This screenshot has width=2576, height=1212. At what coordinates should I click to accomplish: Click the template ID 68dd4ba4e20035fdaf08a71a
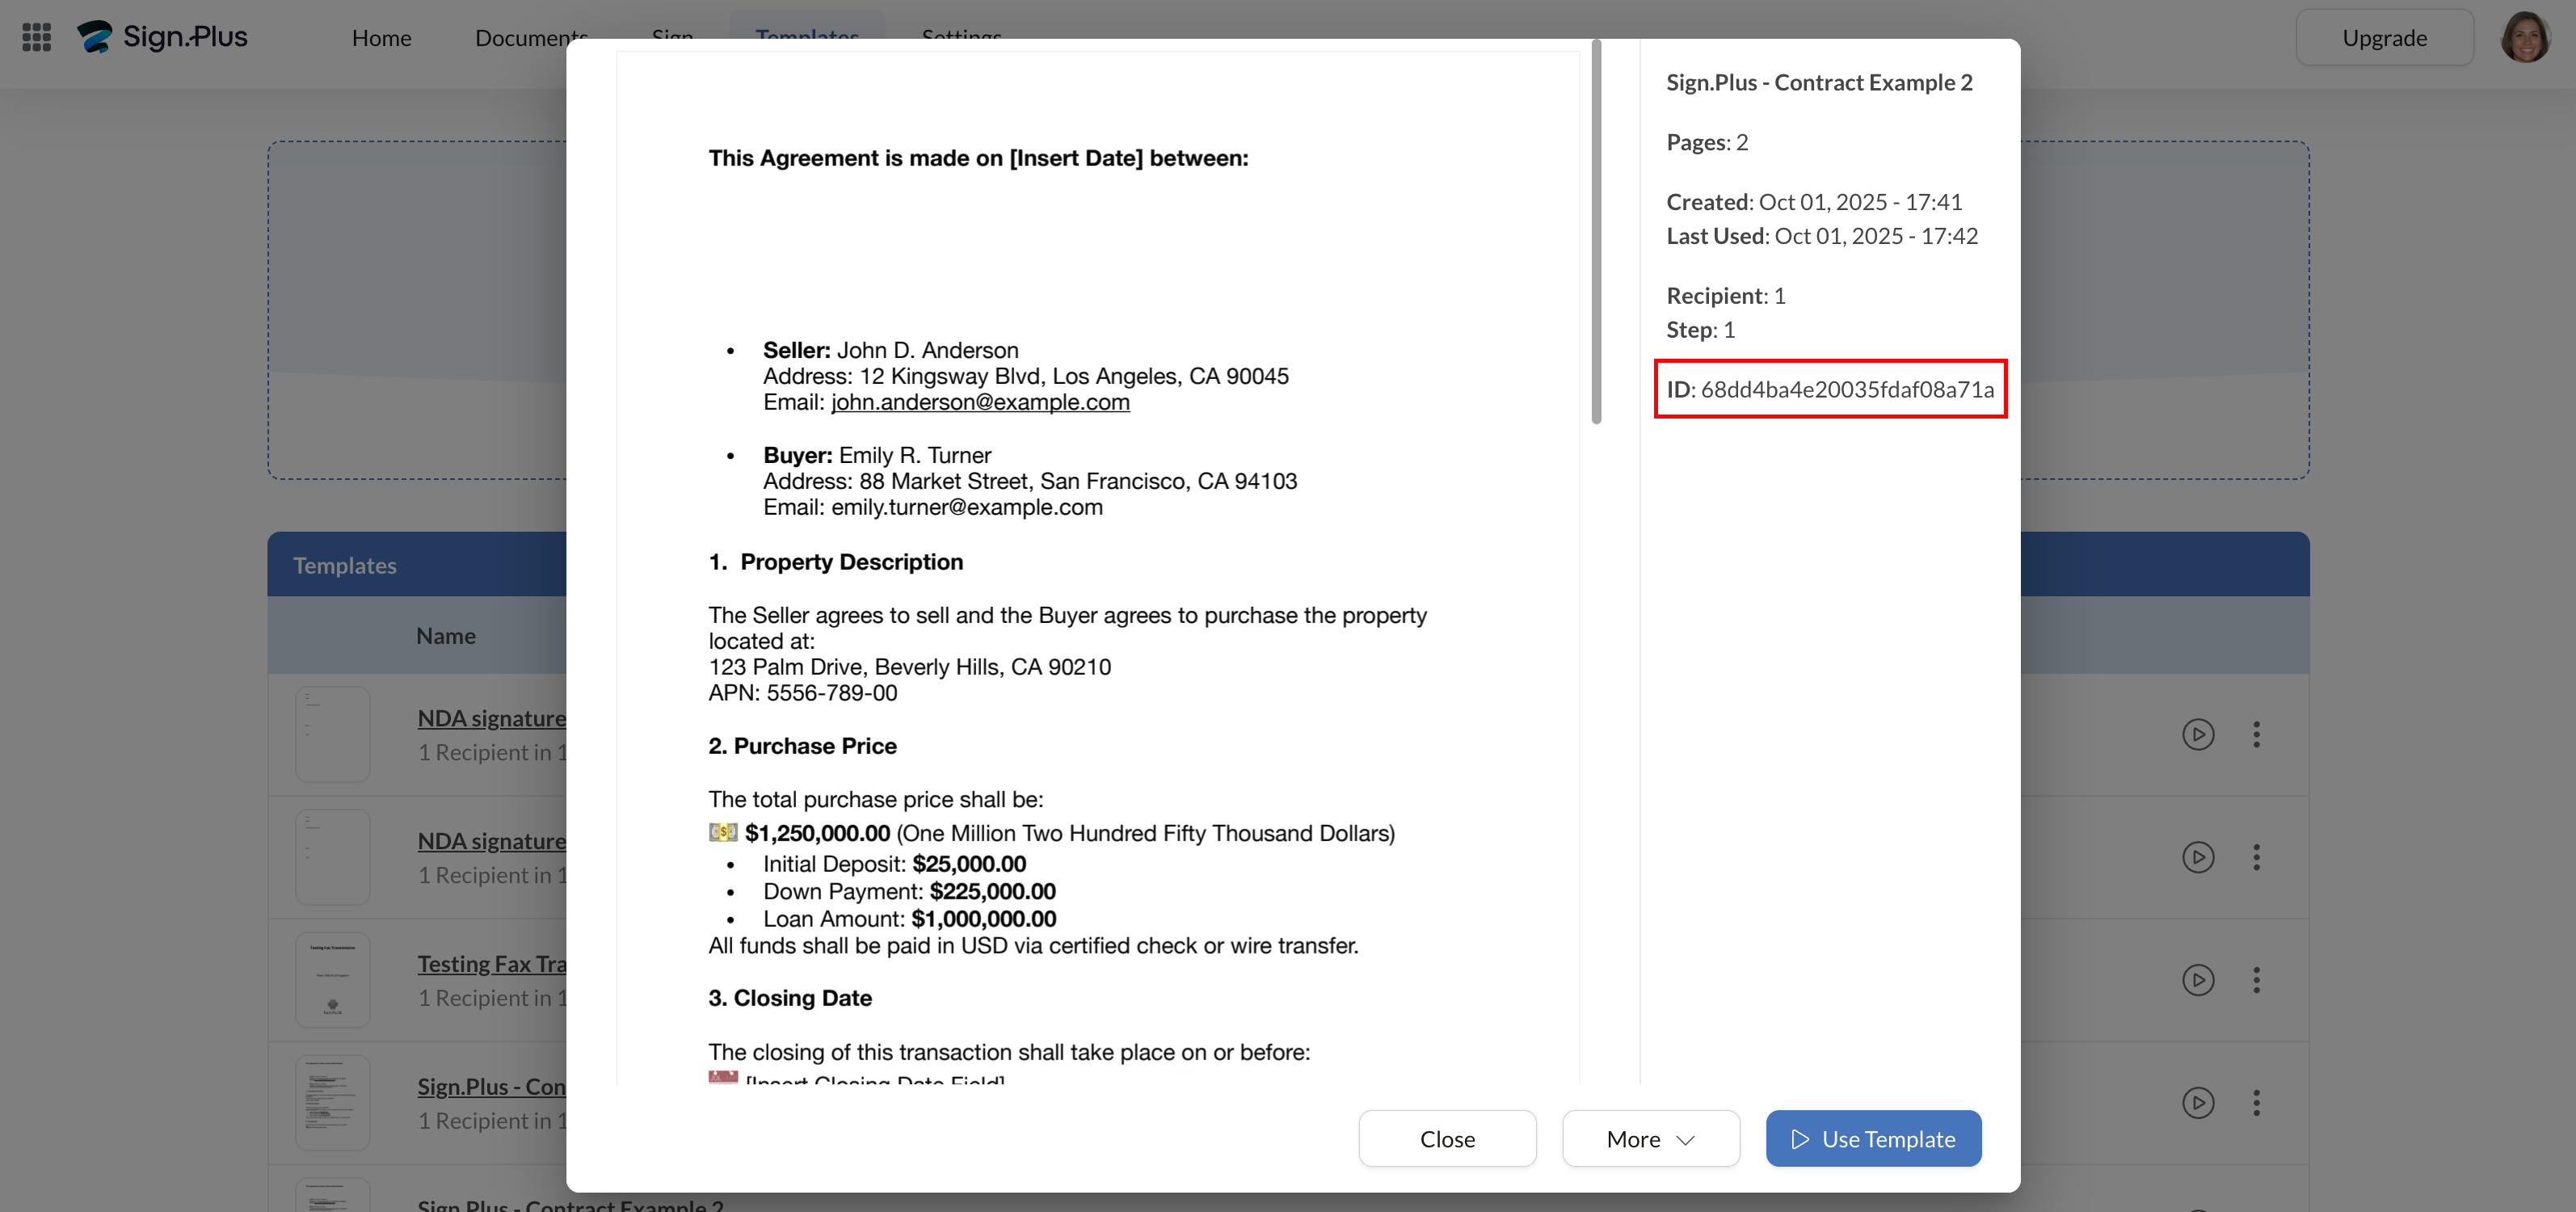point(1847,389)
